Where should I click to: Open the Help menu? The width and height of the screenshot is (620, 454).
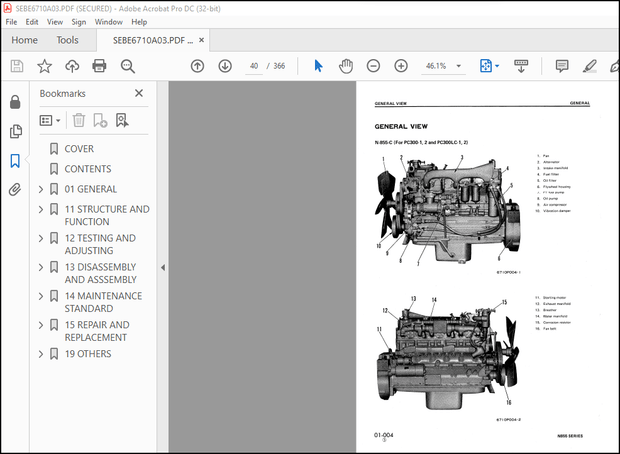click(x=139, y=22)
